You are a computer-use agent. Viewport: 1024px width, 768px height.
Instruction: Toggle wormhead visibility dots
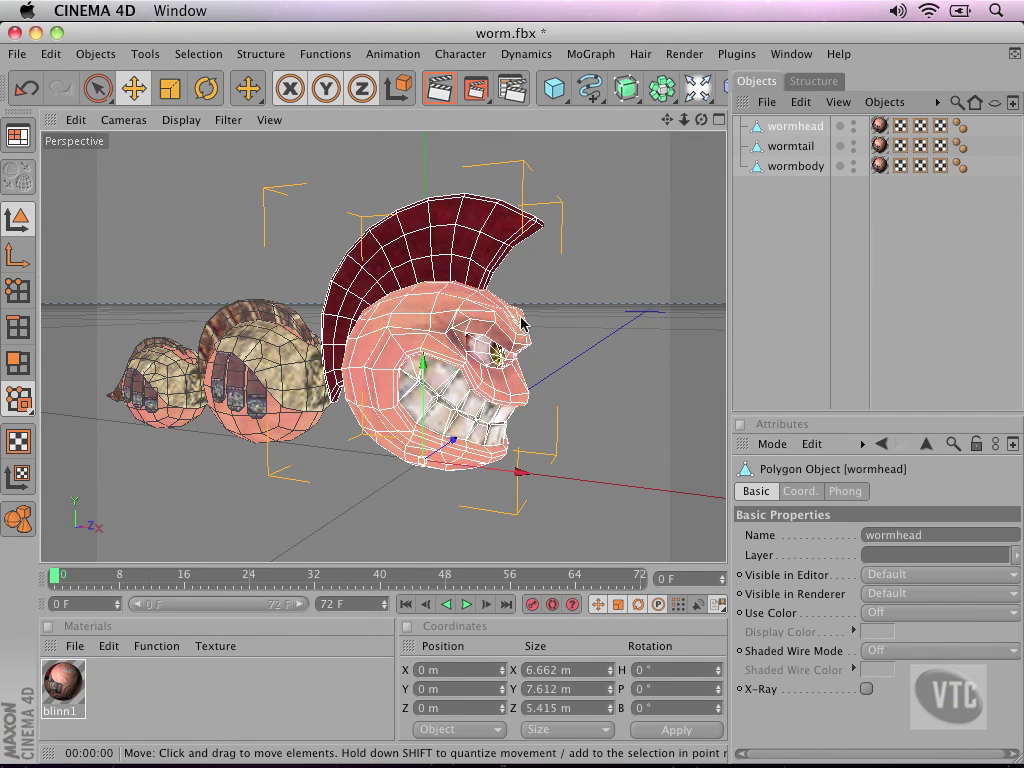click(853, 126)
